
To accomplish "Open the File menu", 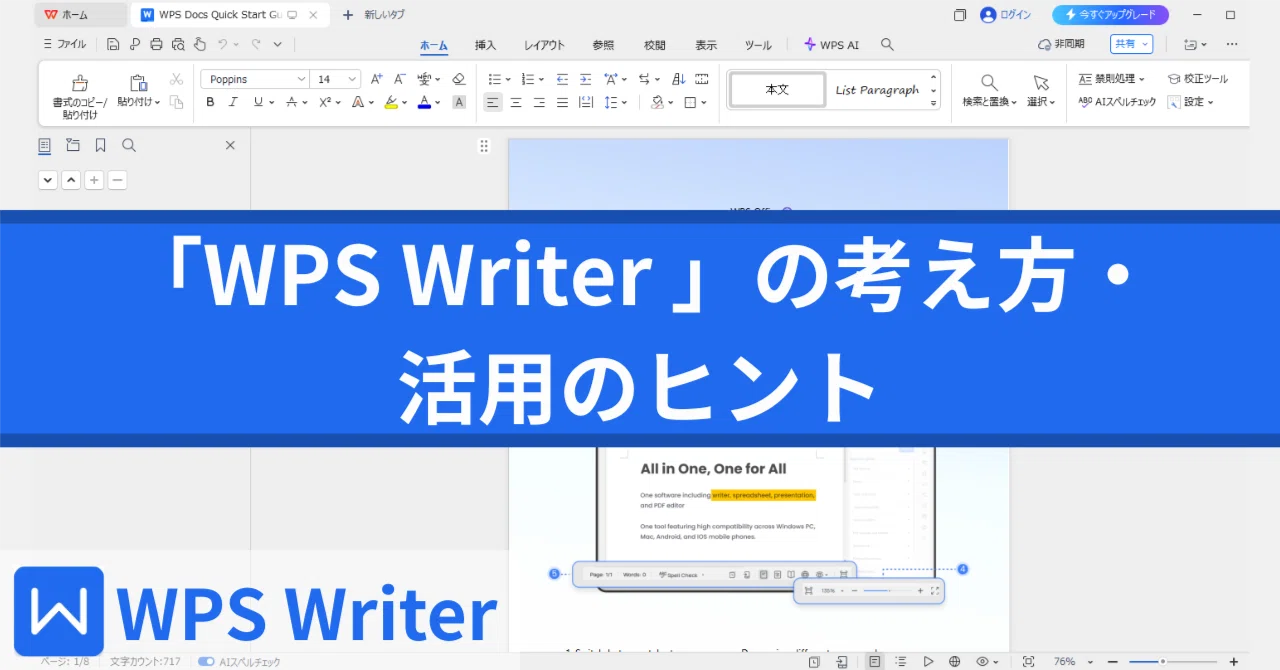I will [65, 44].
